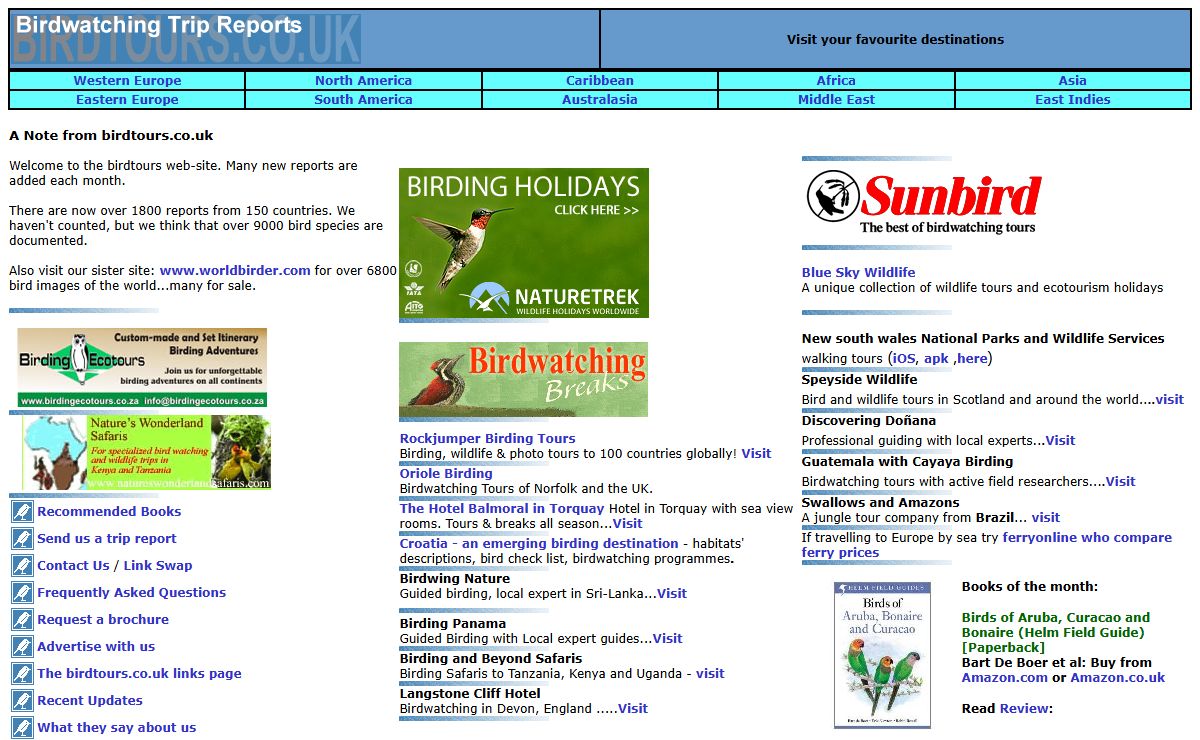This screenshot has width=1200, height=740.
Task: Open the Link Swap link
Action: 158,565
